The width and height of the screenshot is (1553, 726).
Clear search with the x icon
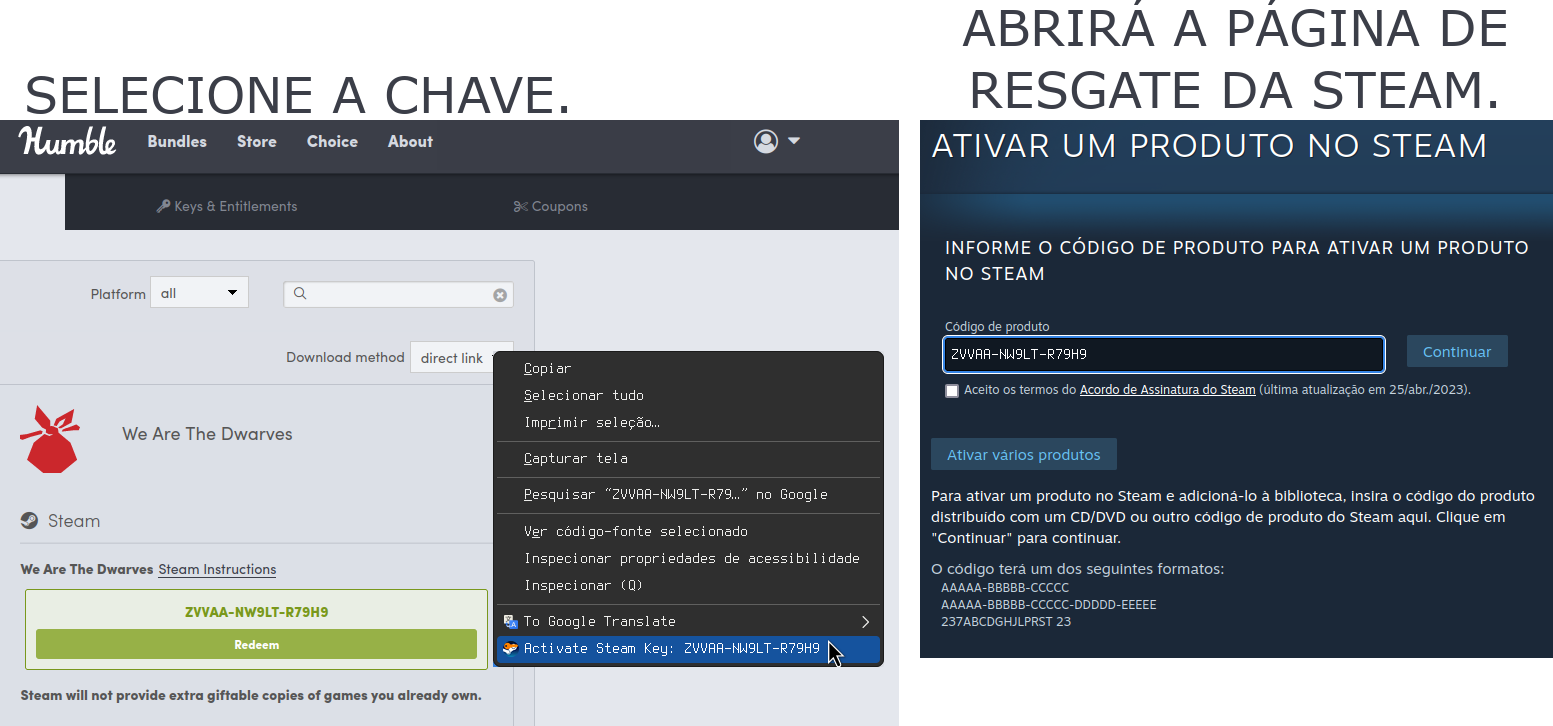500,295
